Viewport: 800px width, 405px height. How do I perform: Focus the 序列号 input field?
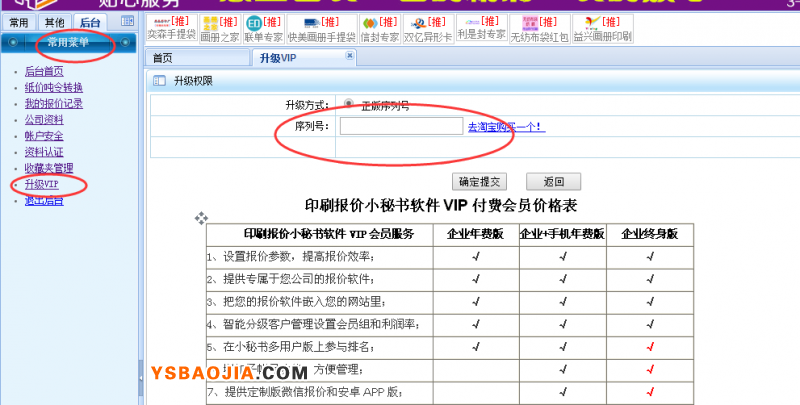coord(402,126)
